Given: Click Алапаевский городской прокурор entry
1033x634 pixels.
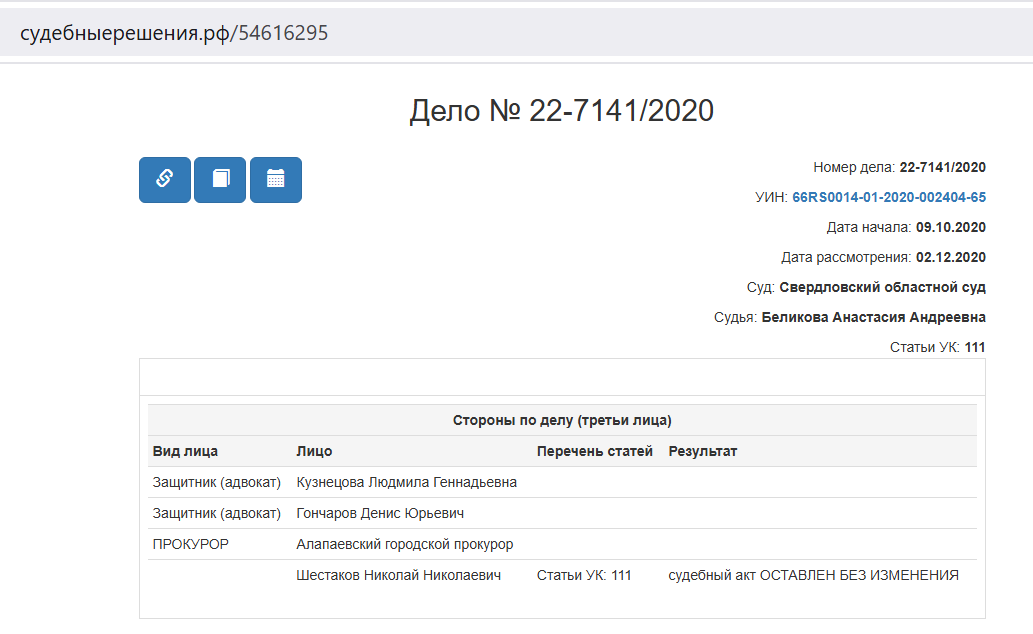Looking at the screenshot, I should [x=404, y=545].
